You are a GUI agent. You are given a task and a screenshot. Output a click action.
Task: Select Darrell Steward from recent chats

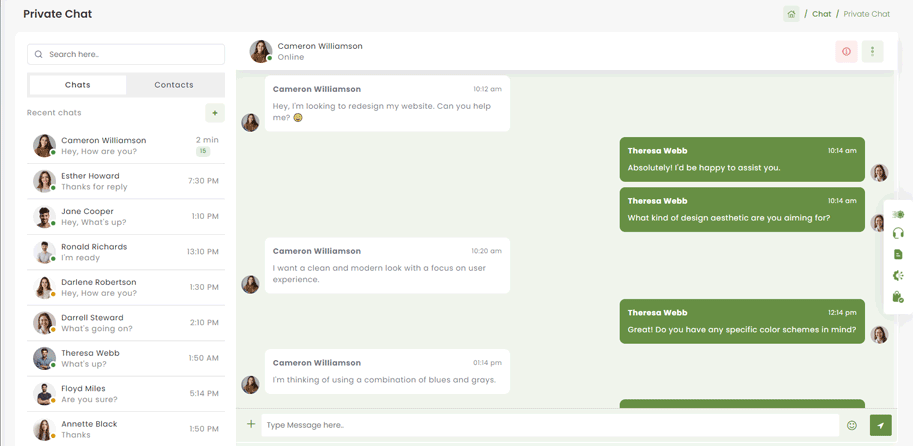click(x=126, y=323)
